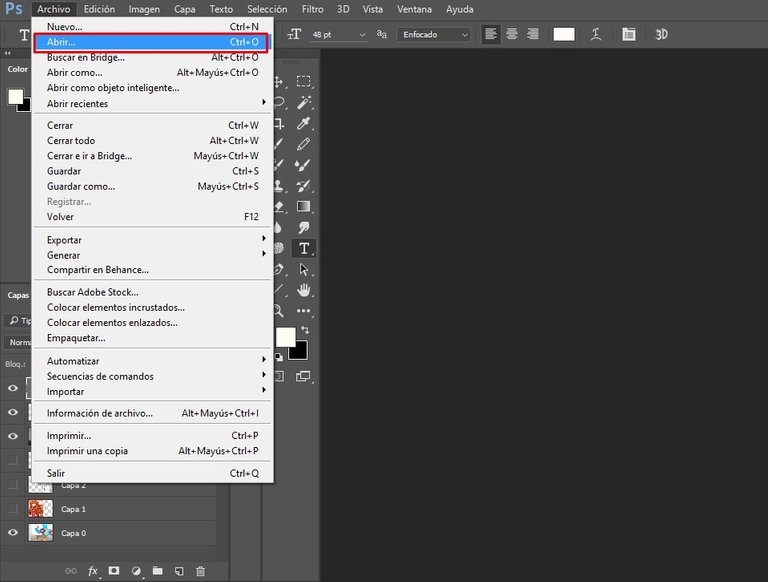Delete layer with trash icon
Viewport: 768px width, 582px height.
coord(200,571)
